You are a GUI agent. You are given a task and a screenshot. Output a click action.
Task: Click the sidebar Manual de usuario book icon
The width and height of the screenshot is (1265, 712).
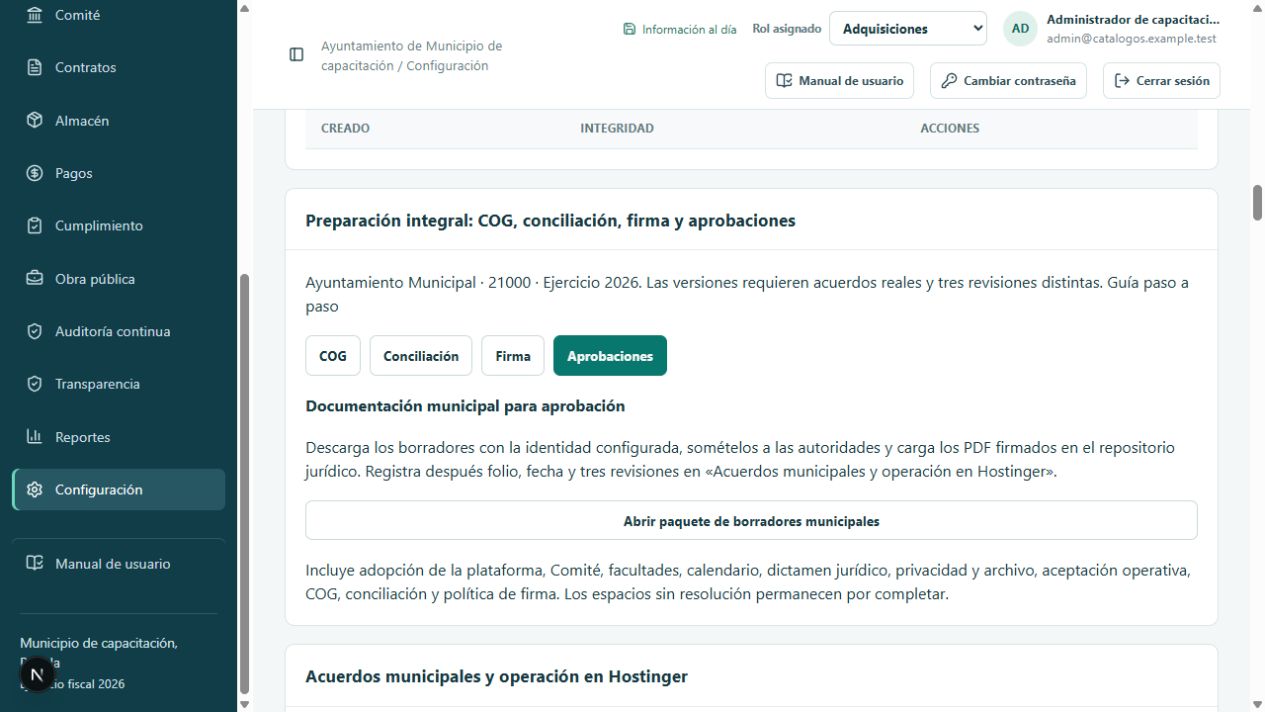click(35, 564)
